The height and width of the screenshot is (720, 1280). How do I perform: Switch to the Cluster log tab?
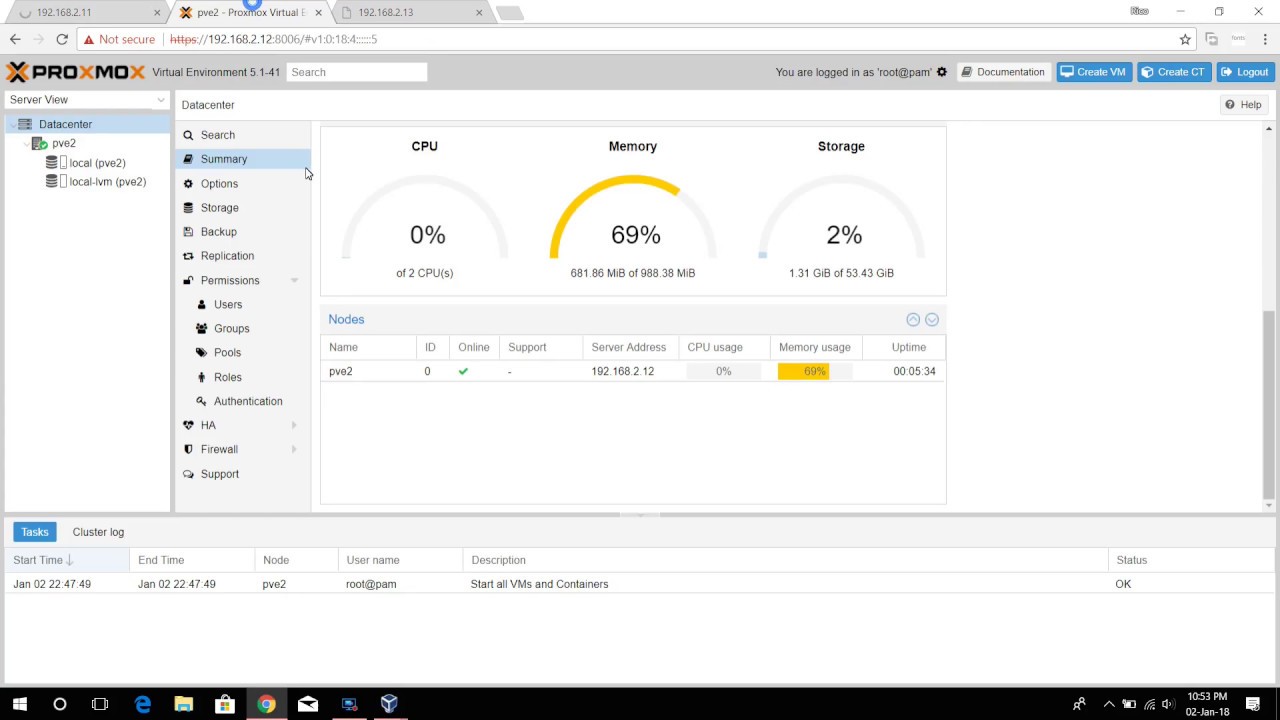coord(98,532)
